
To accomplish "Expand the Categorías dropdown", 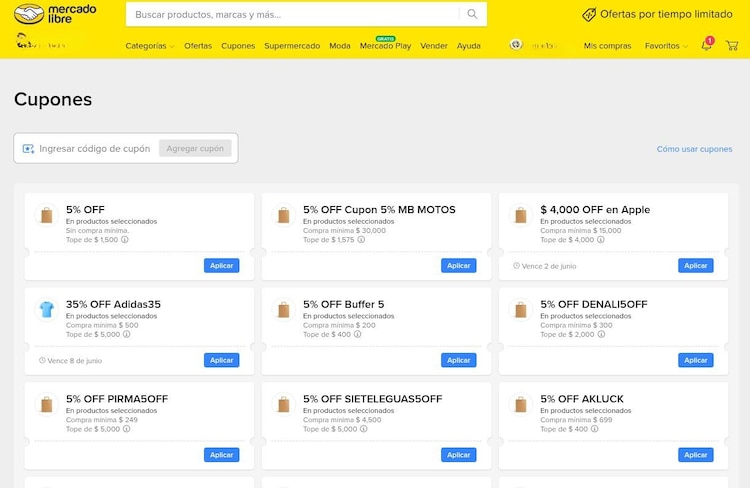I will (x=150, y=46).
